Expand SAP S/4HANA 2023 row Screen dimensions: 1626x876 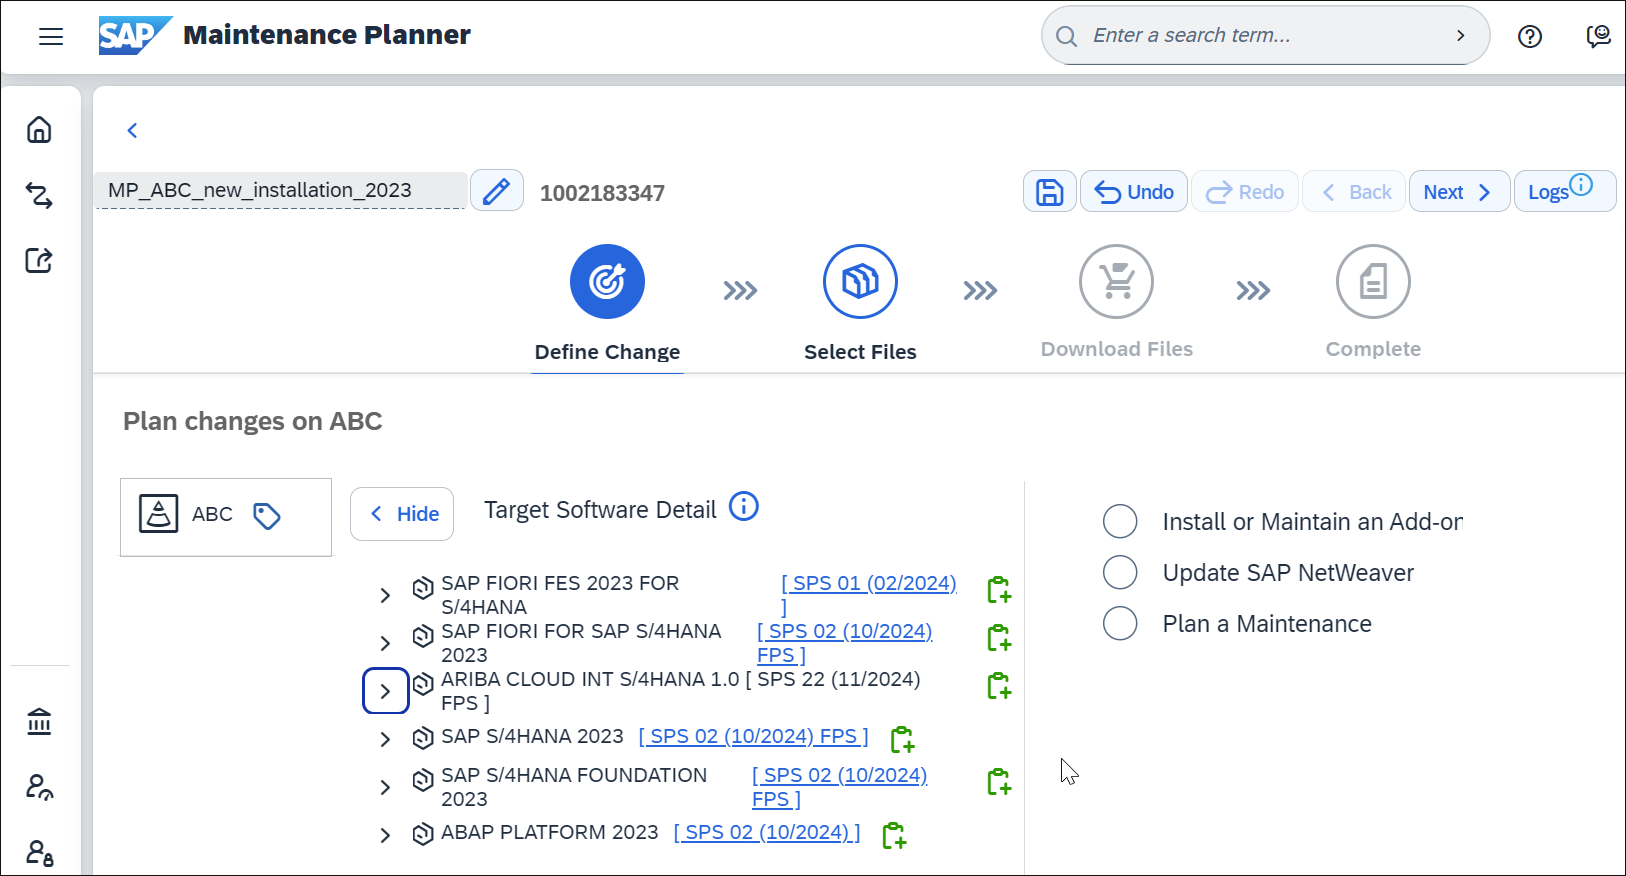coord(385,739)
